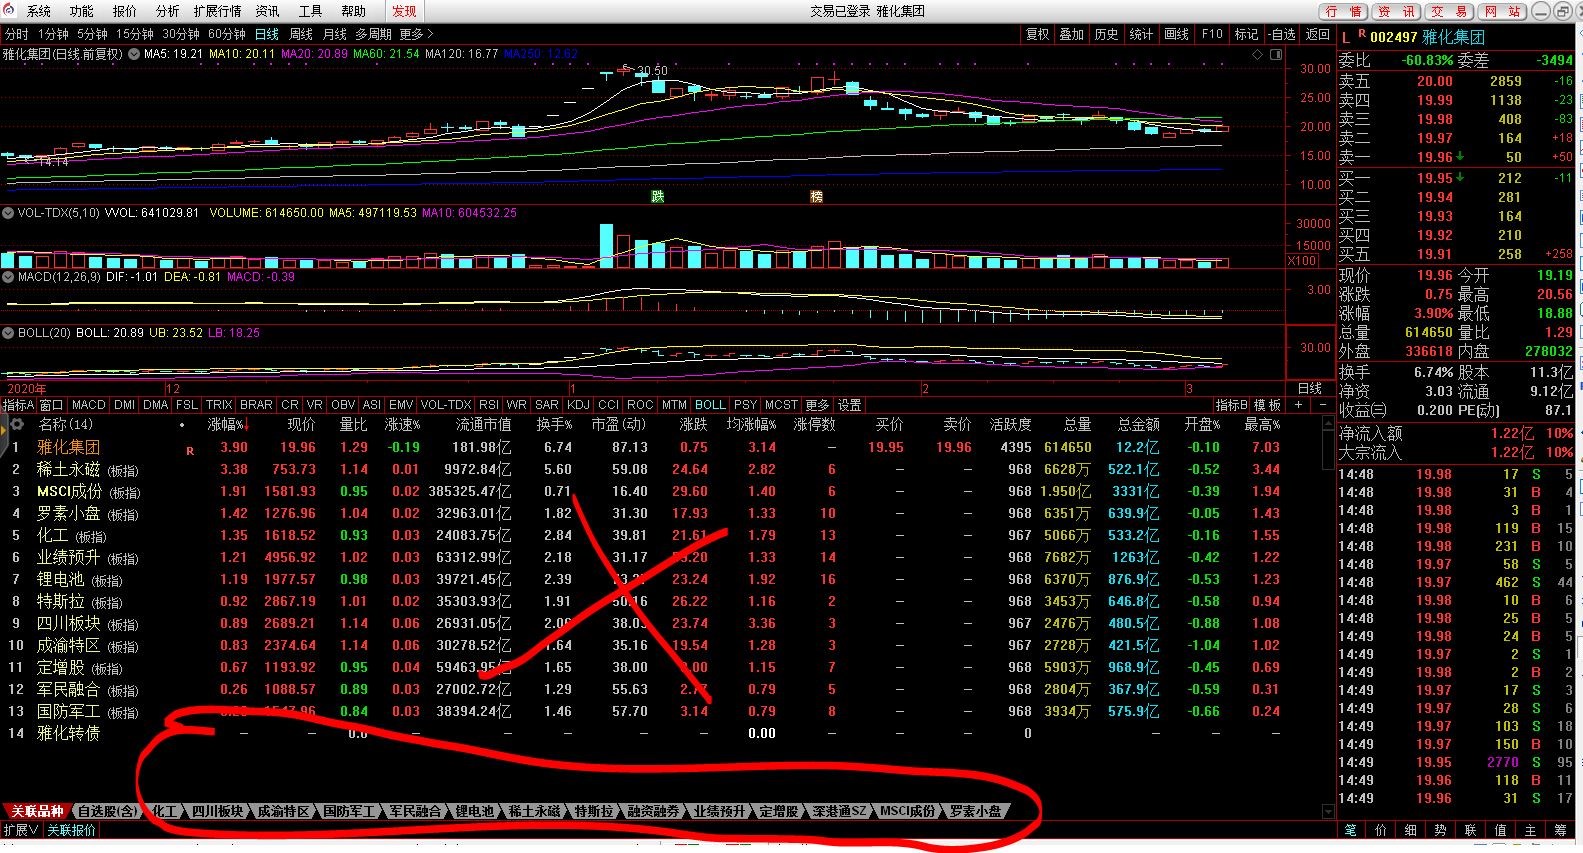1583x853 pixels.
Task: Expand 更多 period options
Action: point(416,34)
